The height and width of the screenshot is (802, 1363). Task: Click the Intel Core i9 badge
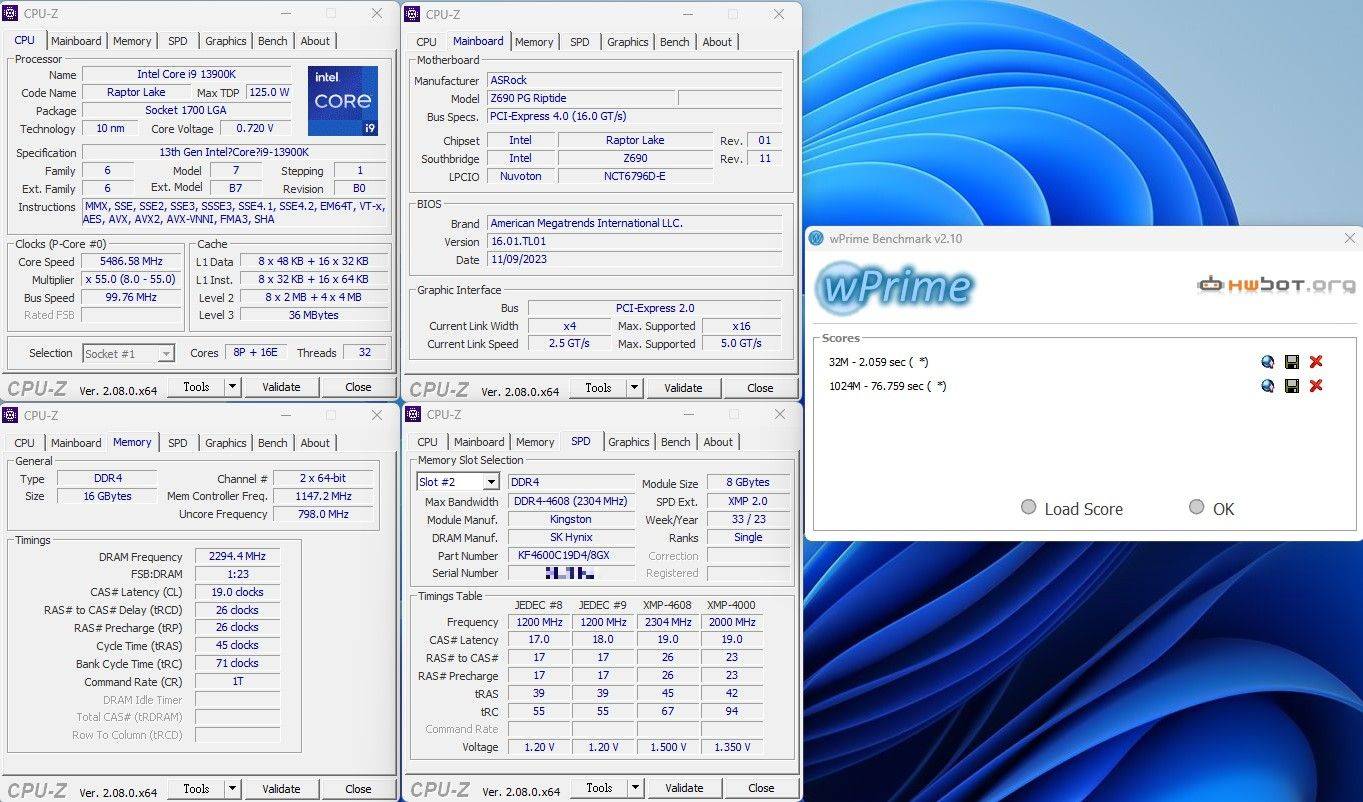[x=343, y=101]
